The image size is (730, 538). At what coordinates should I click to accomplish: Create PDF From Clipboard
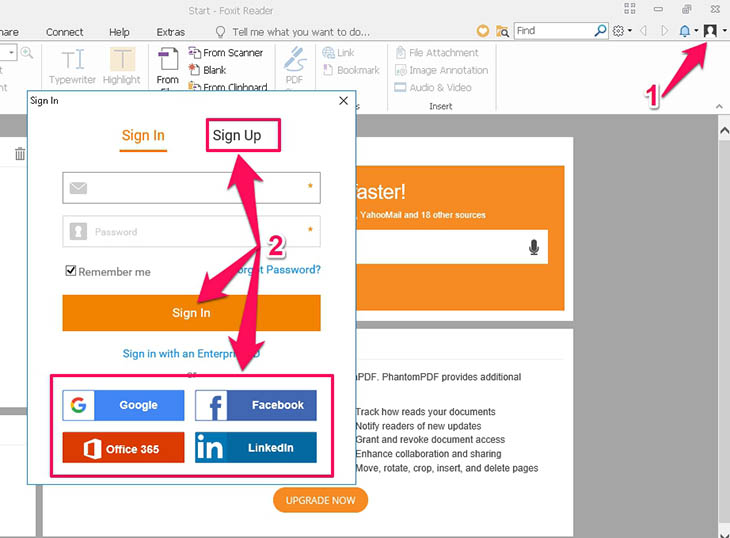click(x=228, y=86)
